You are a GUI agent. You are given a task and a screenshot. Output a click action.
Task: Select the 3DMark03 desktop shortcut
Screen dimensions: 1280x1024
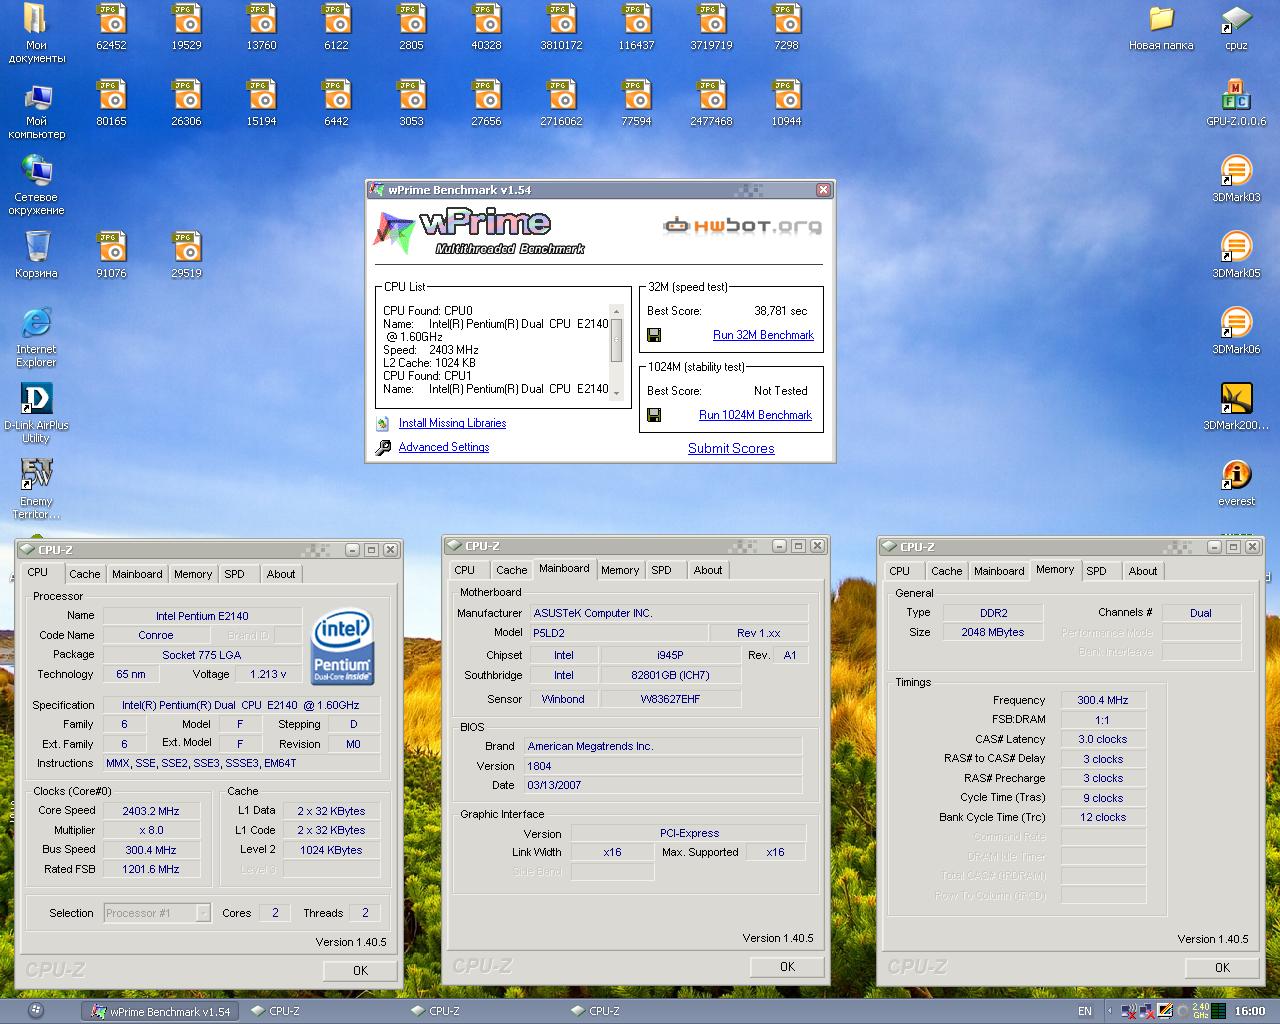1236,179
